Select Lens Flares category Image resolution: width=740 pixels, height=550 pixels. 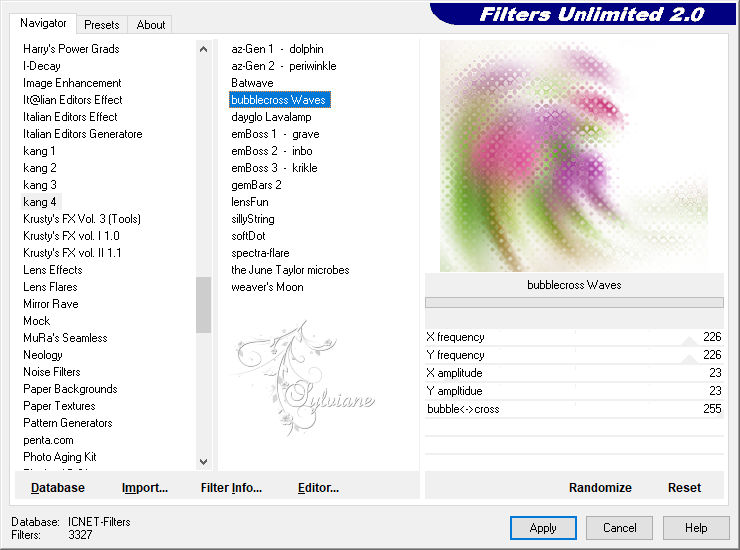[50, 287]
